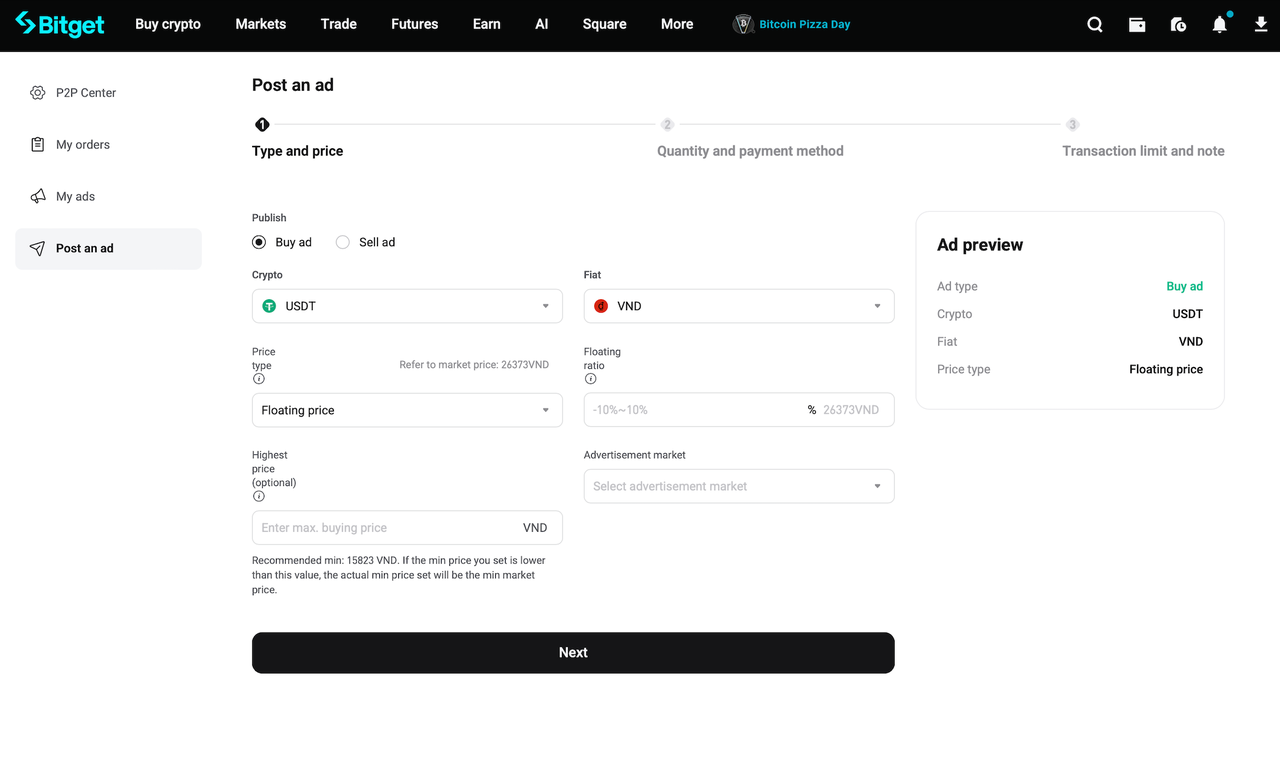Open the Trade menu
1280x773 pixels.
(339, 24)
